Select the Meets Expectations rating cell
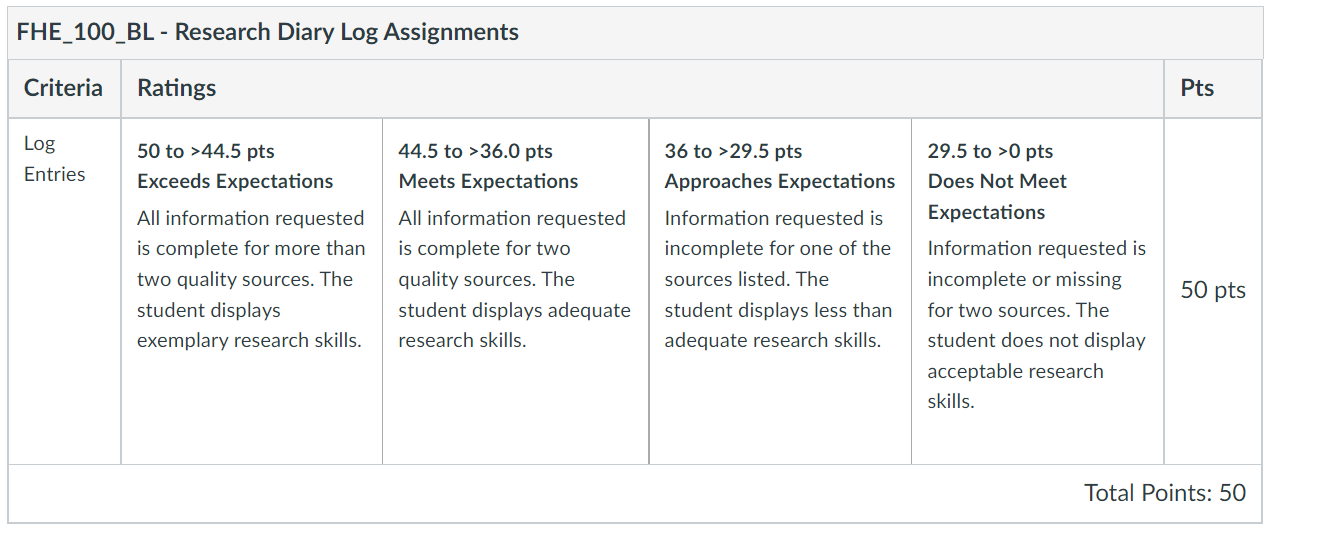 (x=516, y=291)
